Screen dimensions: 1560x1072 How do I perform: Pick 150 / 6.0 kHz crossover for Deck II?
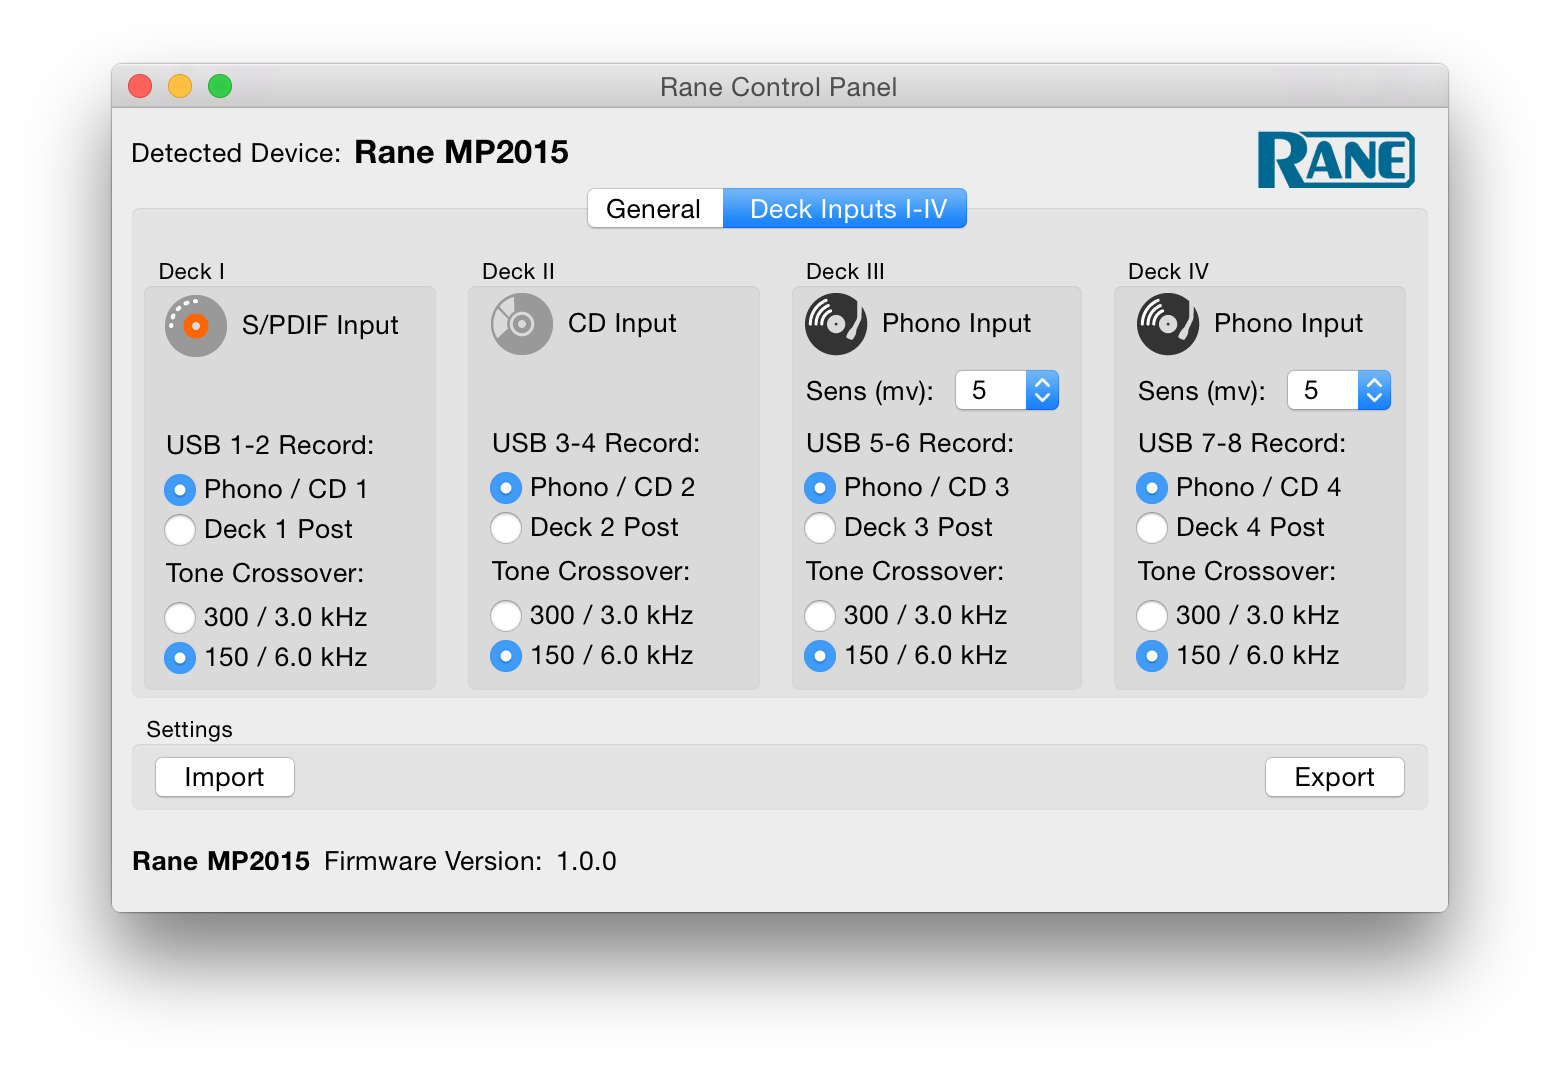click(x=506, y=655)
